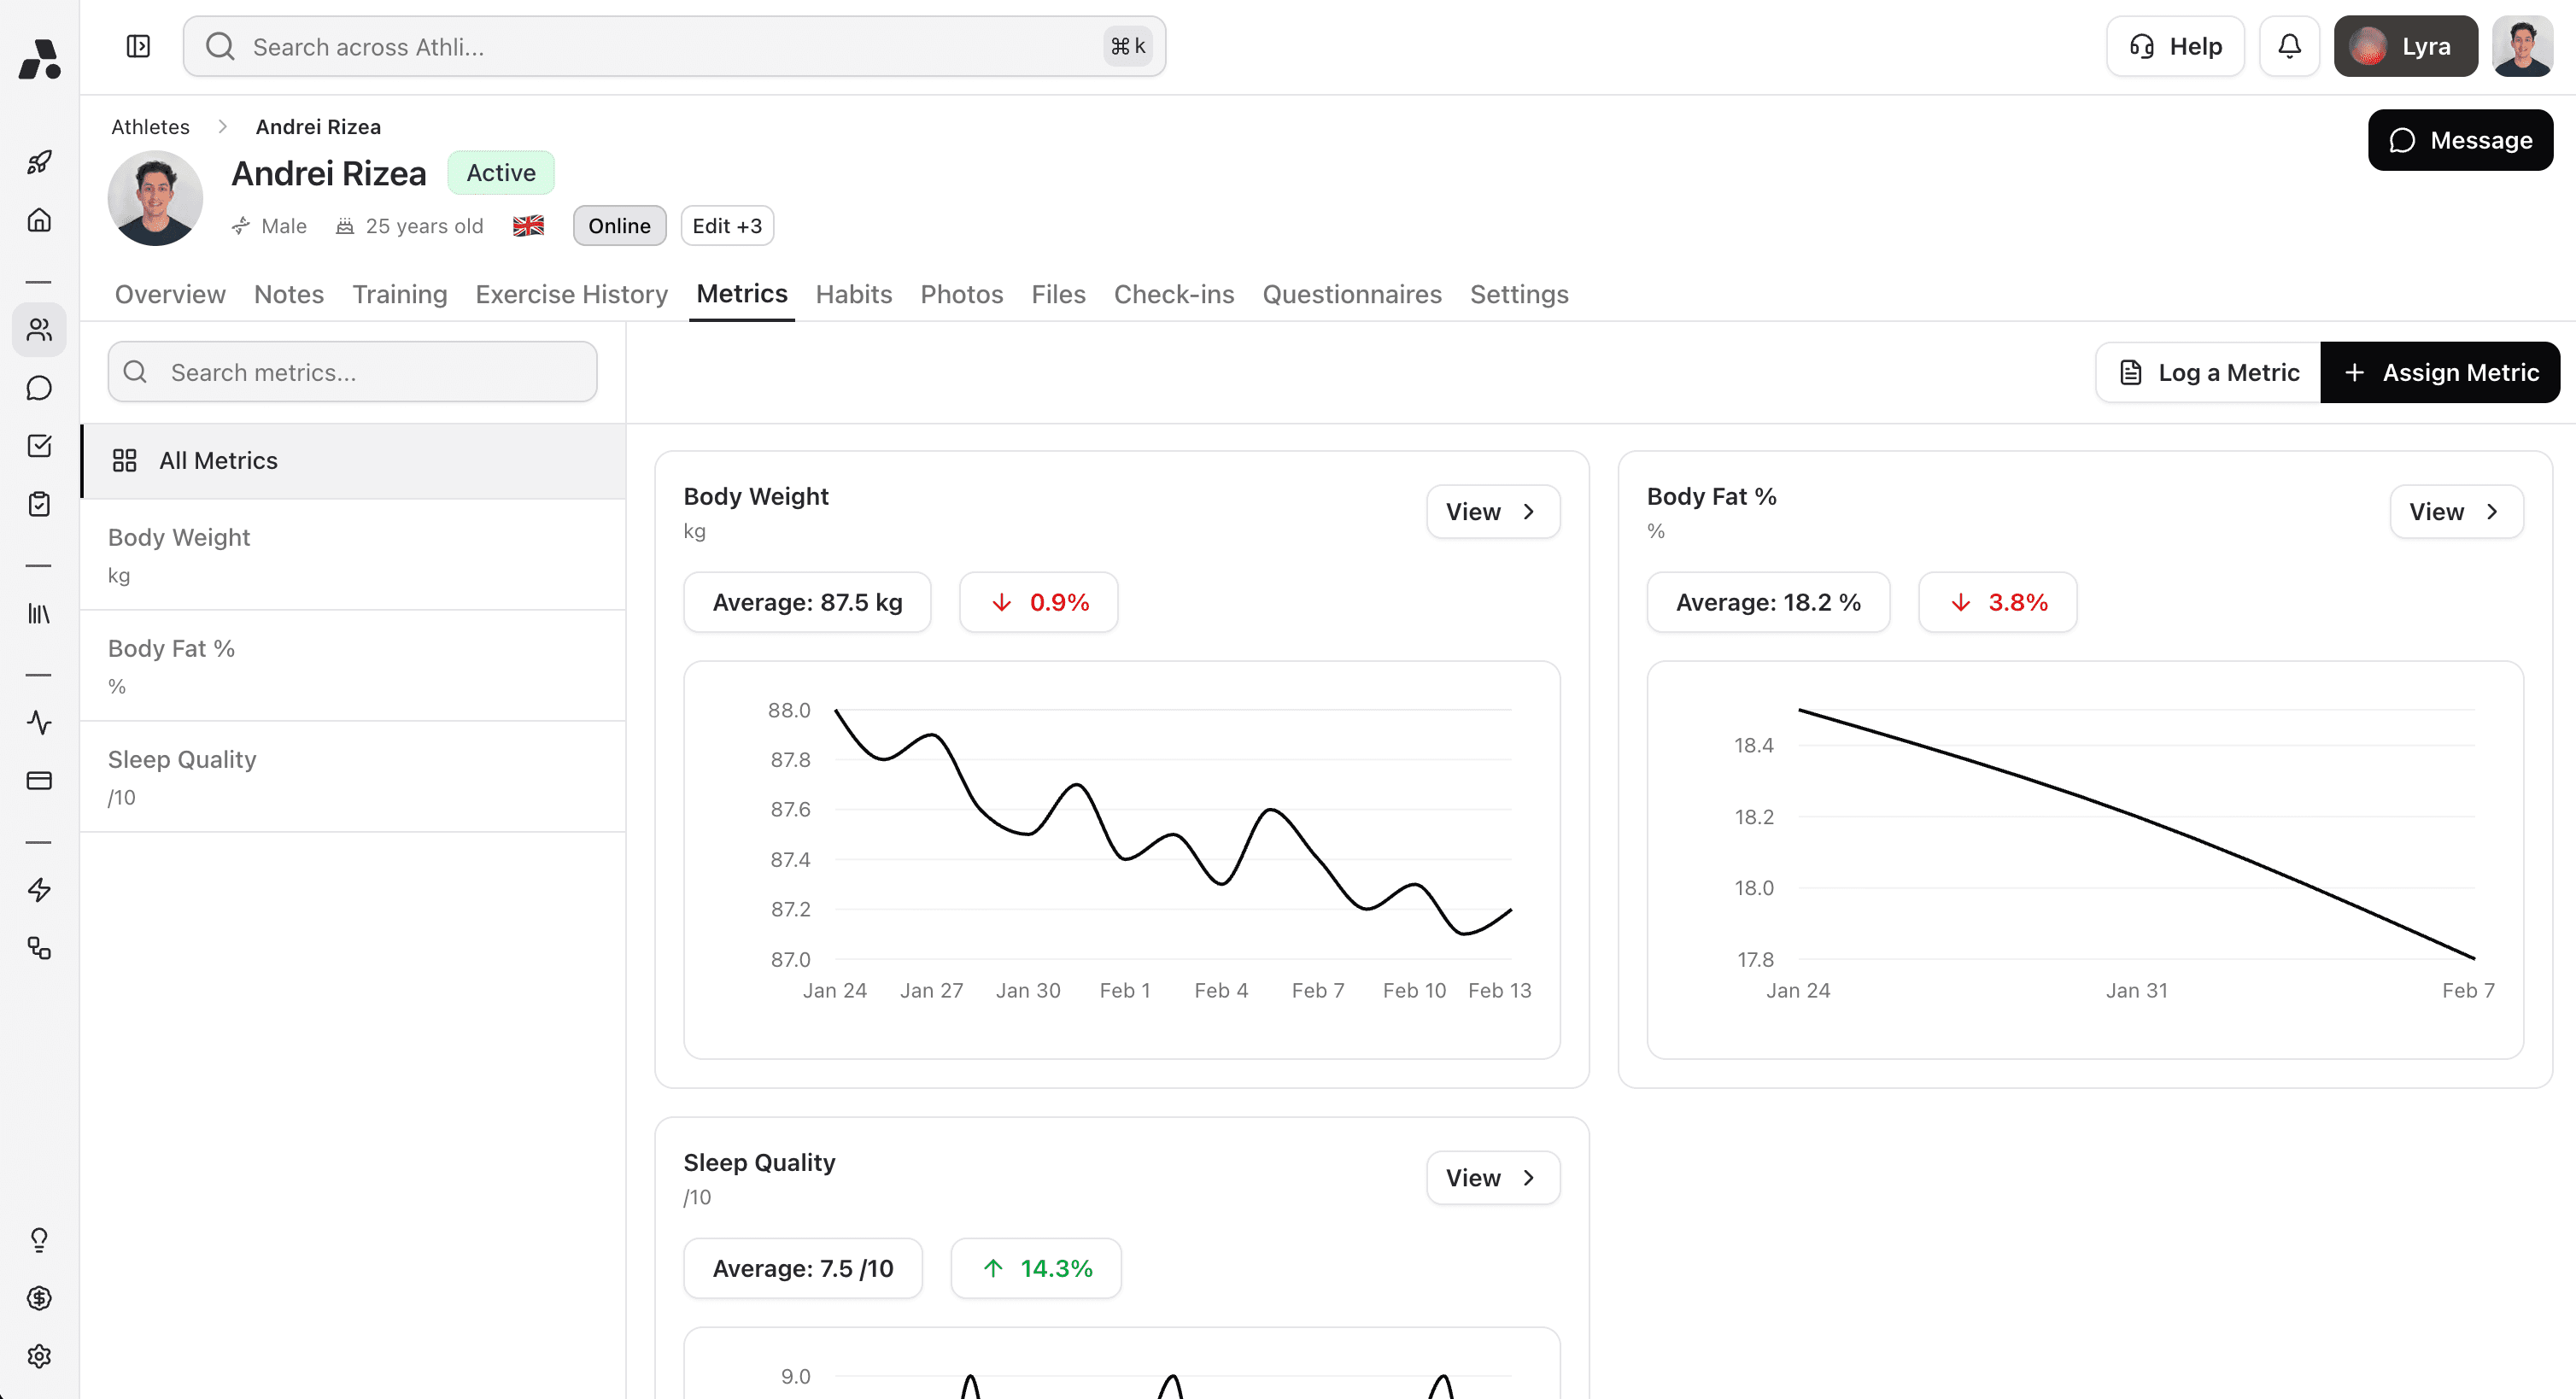This screenshot has height=1399, width=2576.
Task: Expand Edit +3 next to Online badge
Action: (727, 225)
